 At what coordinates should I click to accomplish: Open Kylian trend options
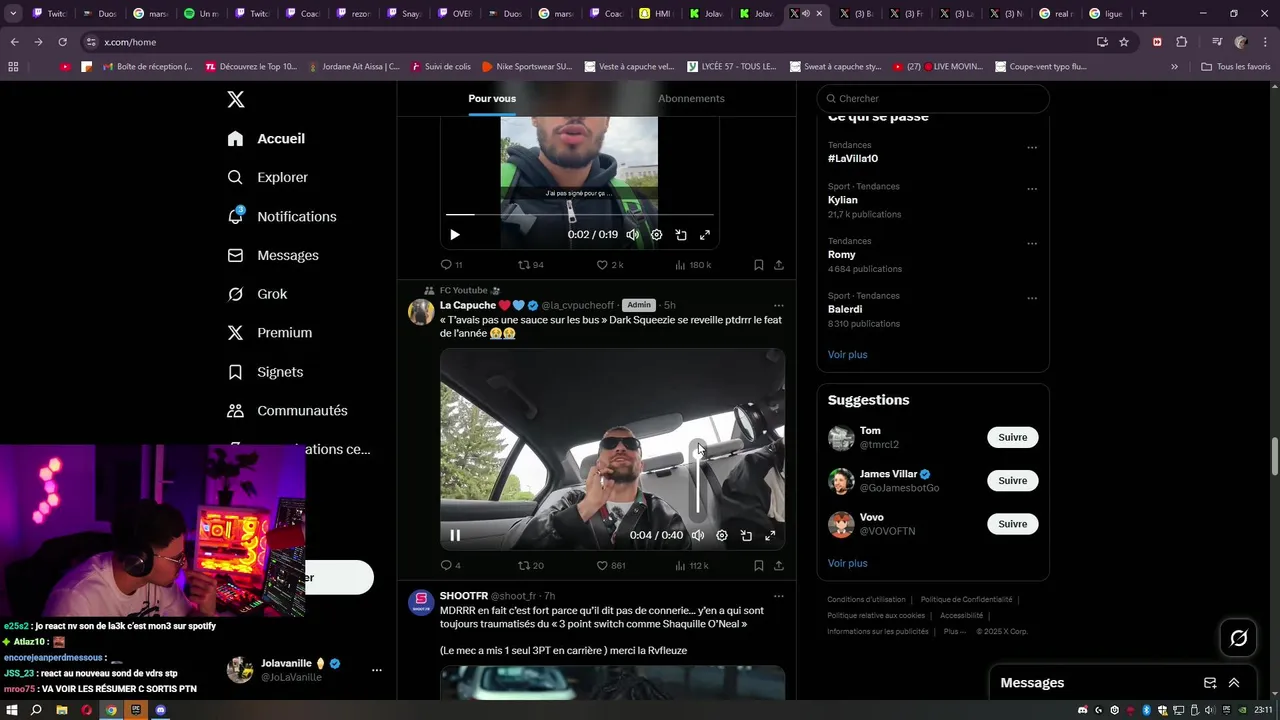point(1032,189)
